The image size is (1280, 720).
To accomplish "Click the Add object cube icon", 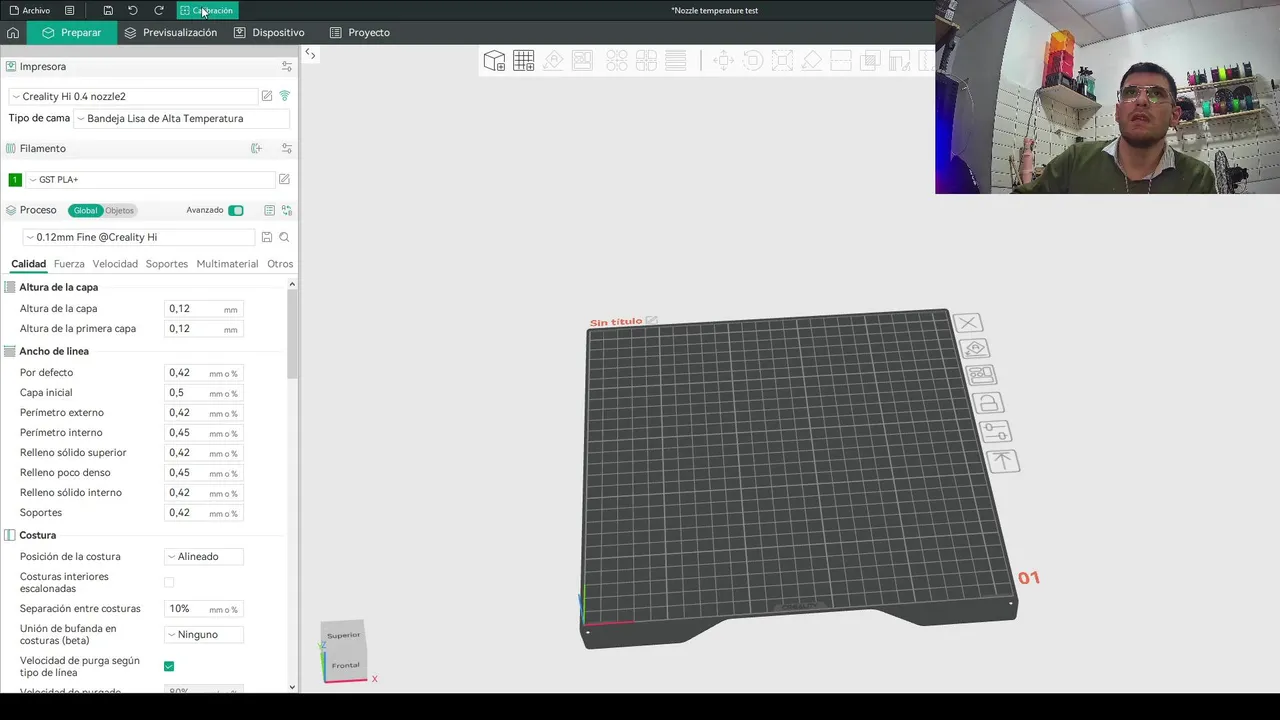I will pyautogui.click(x=494, y=61).
